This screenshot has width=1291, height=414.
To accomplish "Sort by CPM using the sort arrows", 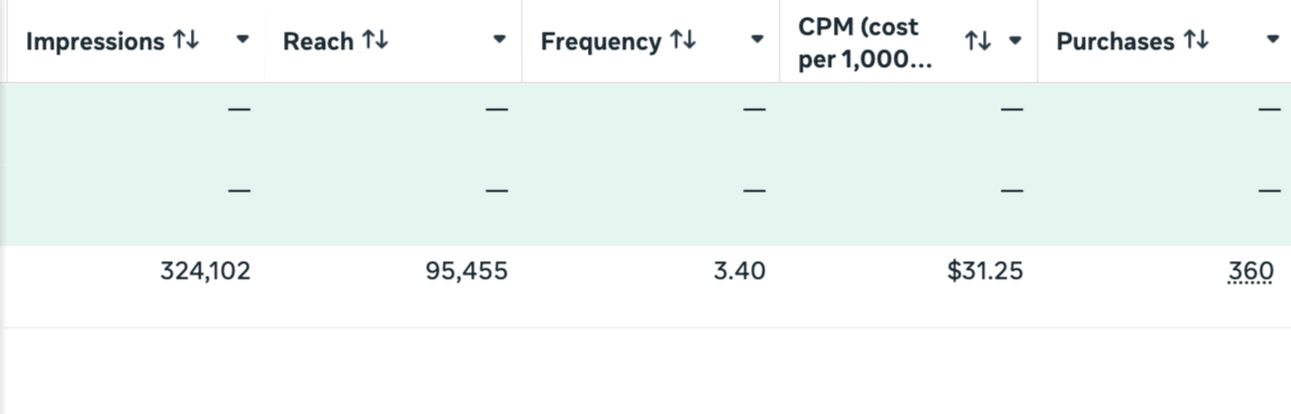I will pyautogui.click(x=978, y=41).
